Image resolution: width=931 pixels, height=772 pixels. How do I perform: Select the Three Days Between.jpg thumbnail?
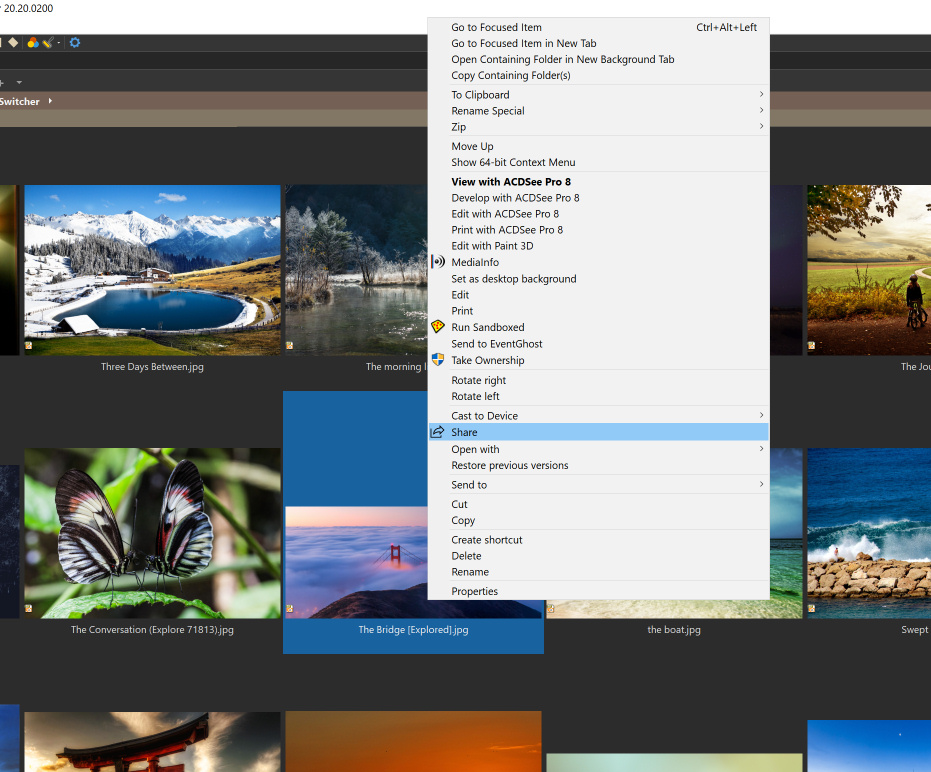pyautogui.click(x=152, y=270)
